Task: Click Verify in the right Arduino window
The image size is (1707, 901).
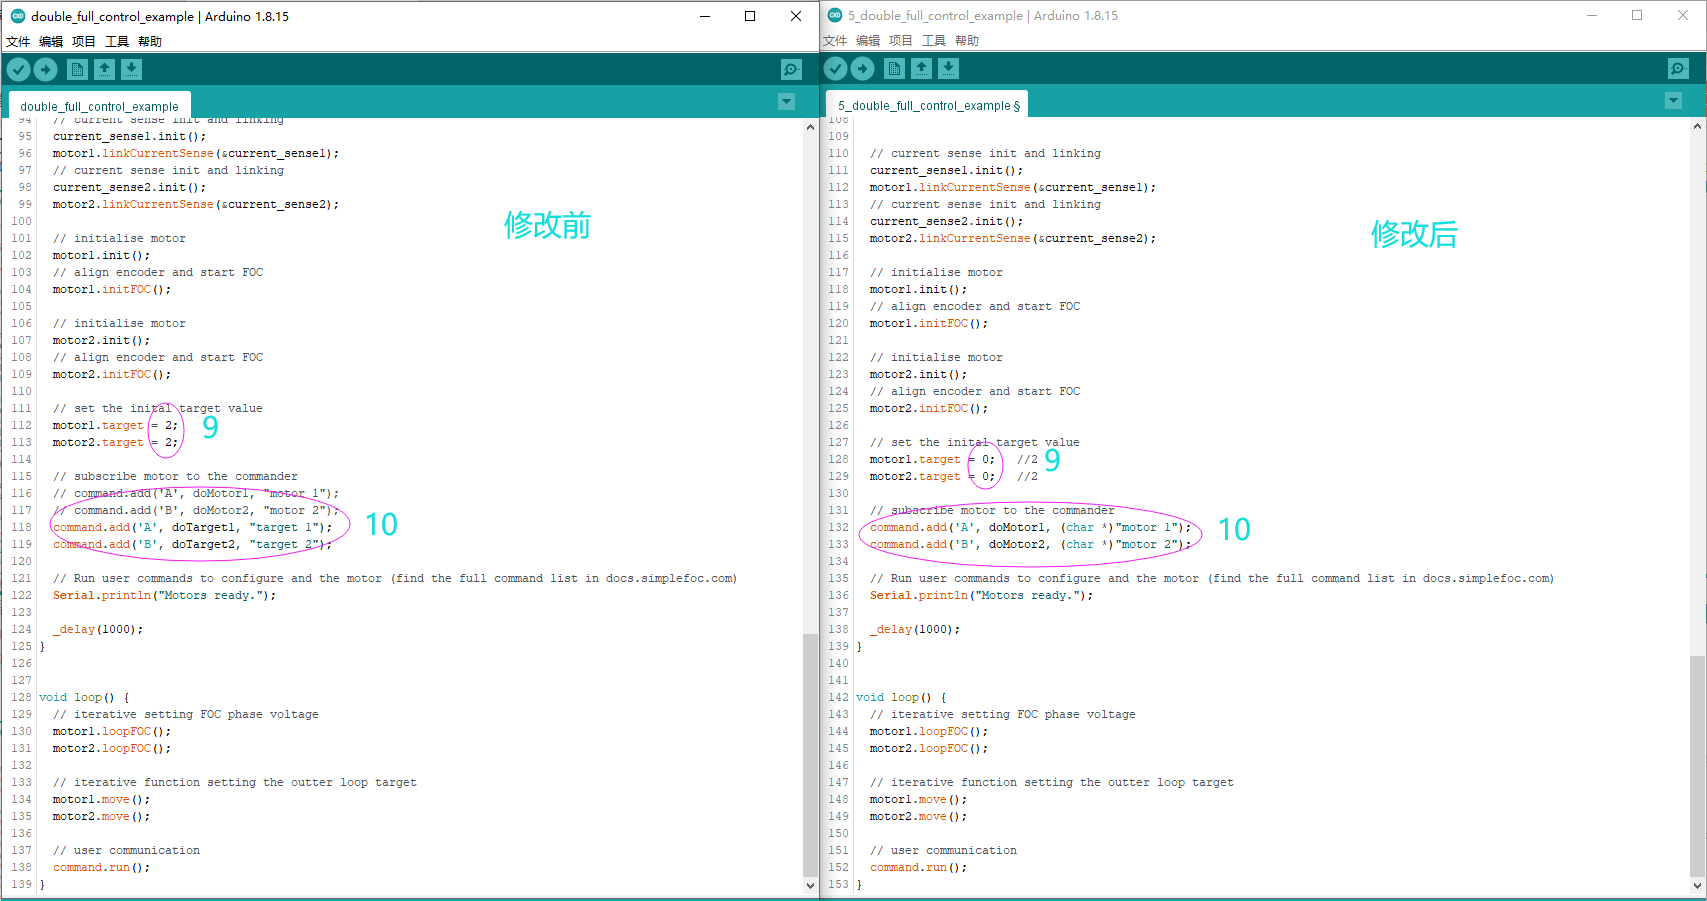Action: (x=836, y=68)
